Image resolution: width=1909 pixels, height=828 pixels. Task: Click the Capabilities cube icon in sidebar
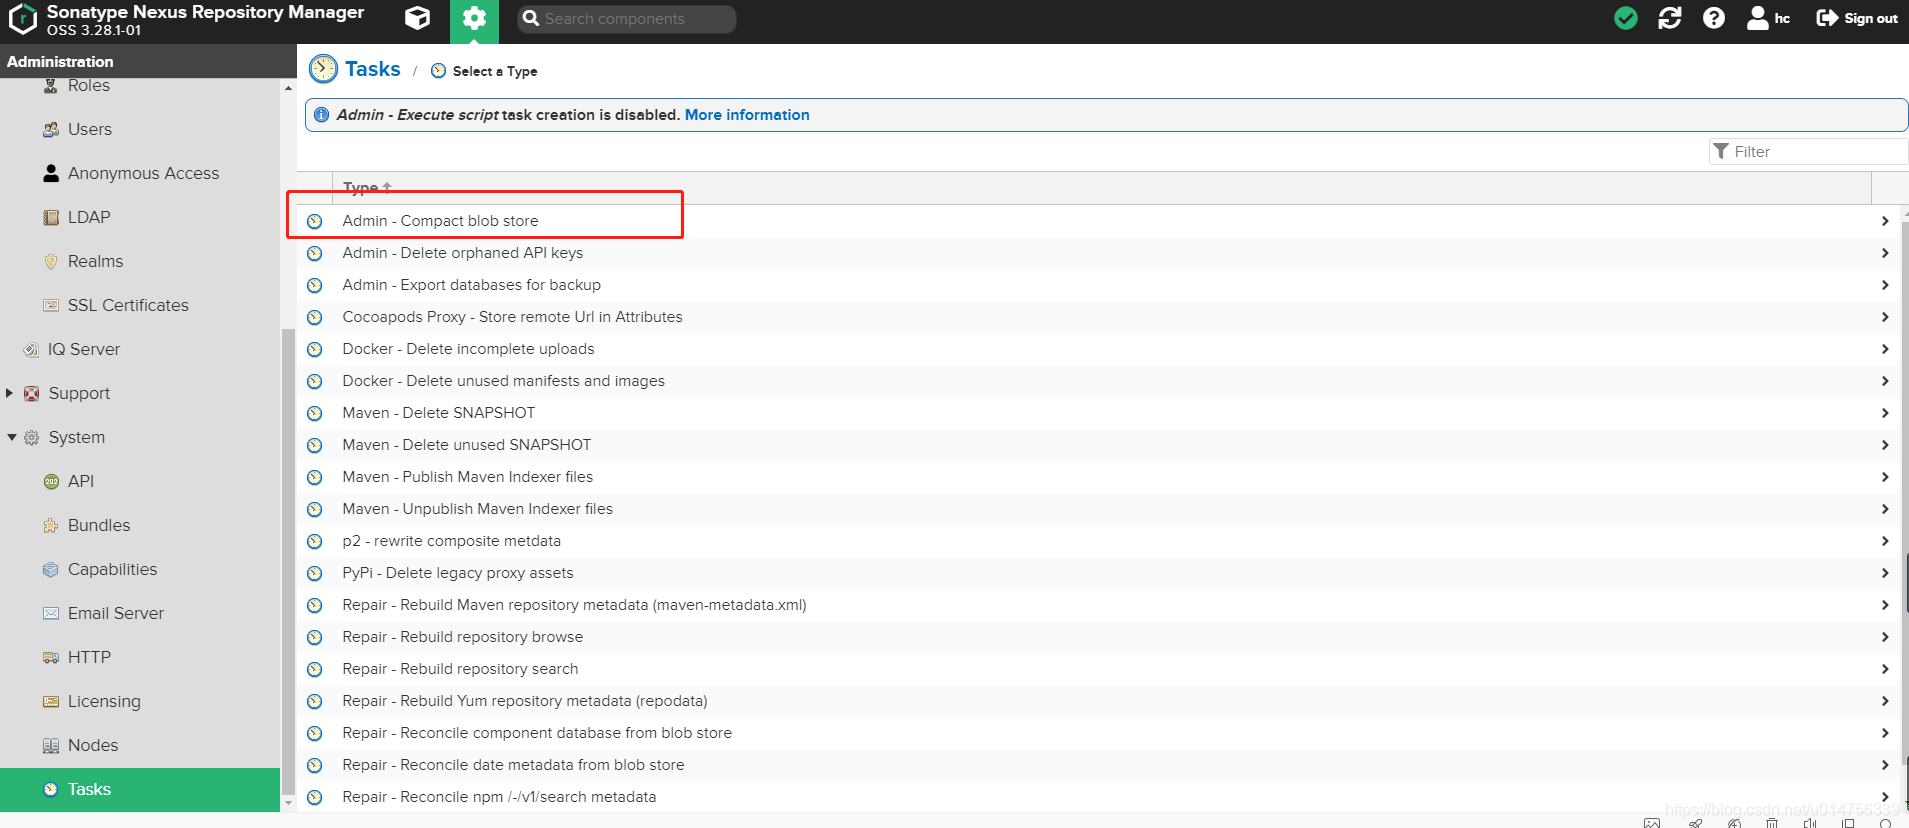(x=51, y=569)
